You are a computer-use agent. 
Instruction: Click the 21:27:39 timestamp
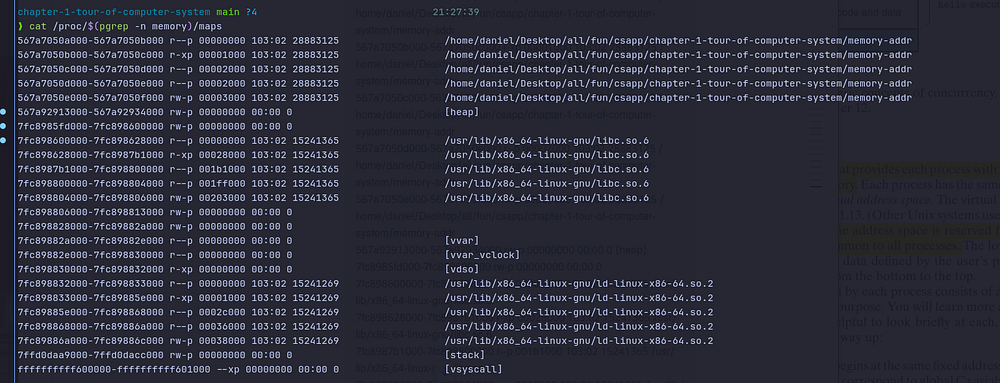[x=455, y=12]
